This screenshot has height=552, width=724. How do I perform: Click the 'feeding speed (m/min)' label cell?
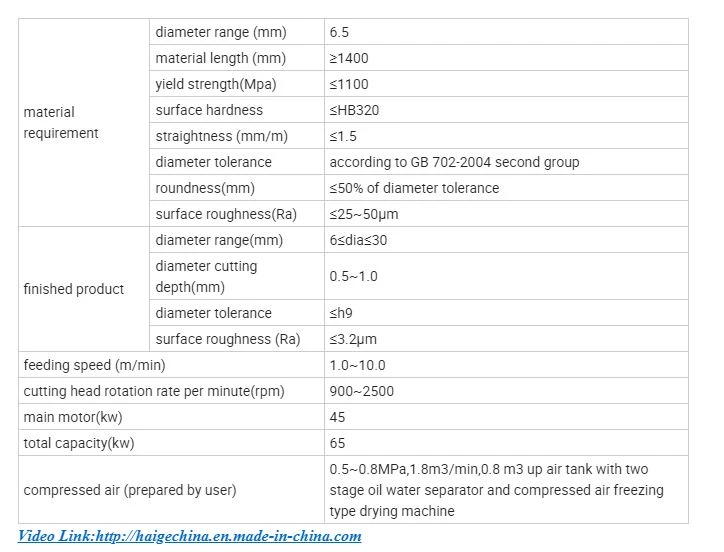click(171, 365)
